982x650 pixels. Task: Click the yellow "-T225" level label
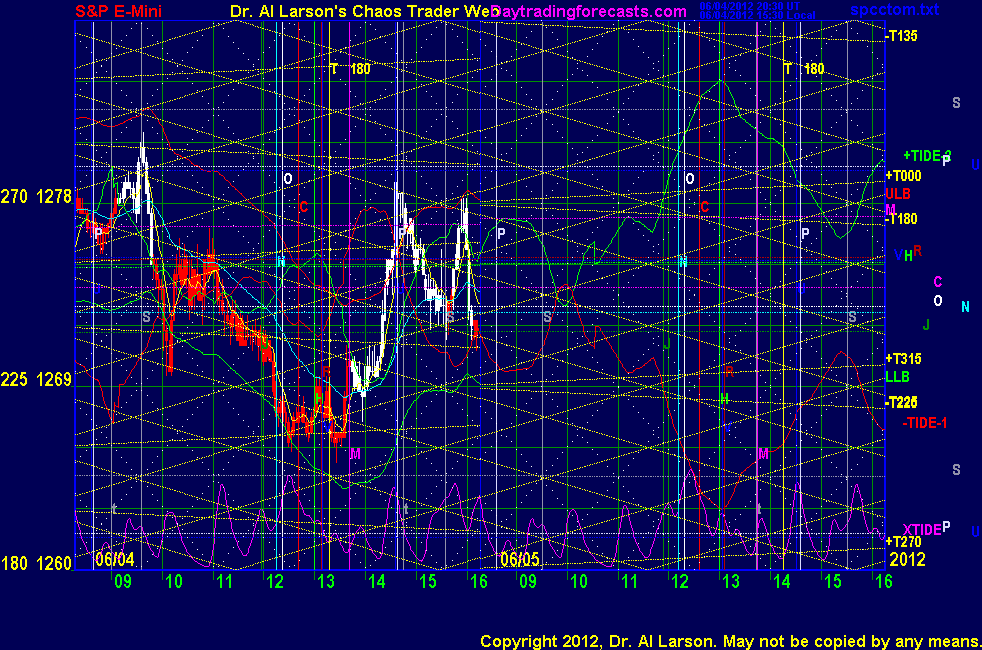[x=901, y=402]
